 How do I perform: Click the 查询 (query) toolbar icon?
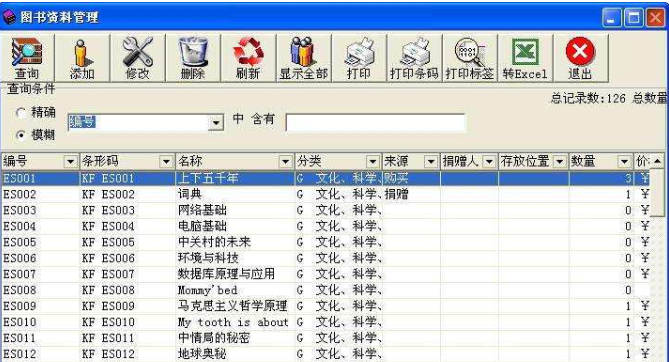[x=27, y=58]
